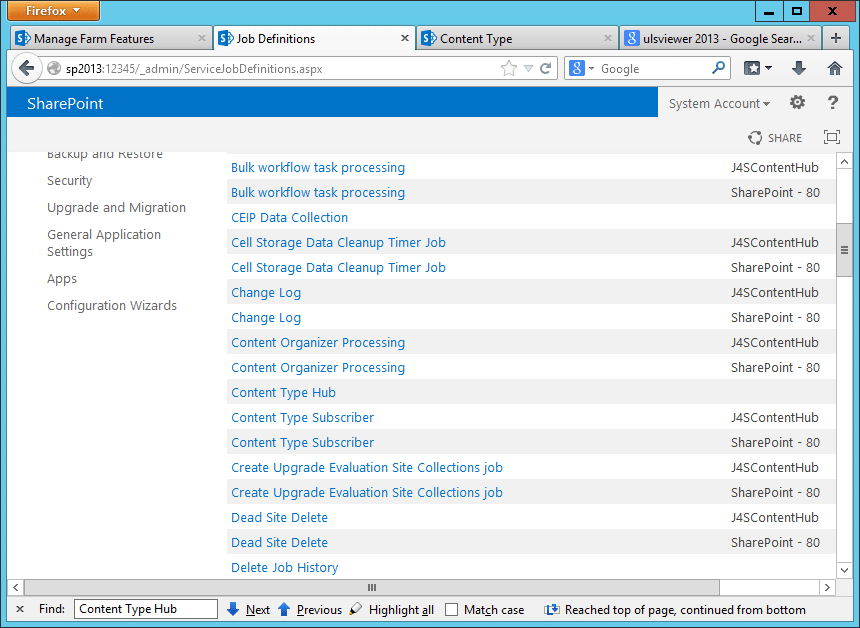Open Content Organizer Processing for J4SContentHub
The height and width of the screenshot is (628, 860).
pyautogui.click(x=318, y=343)
